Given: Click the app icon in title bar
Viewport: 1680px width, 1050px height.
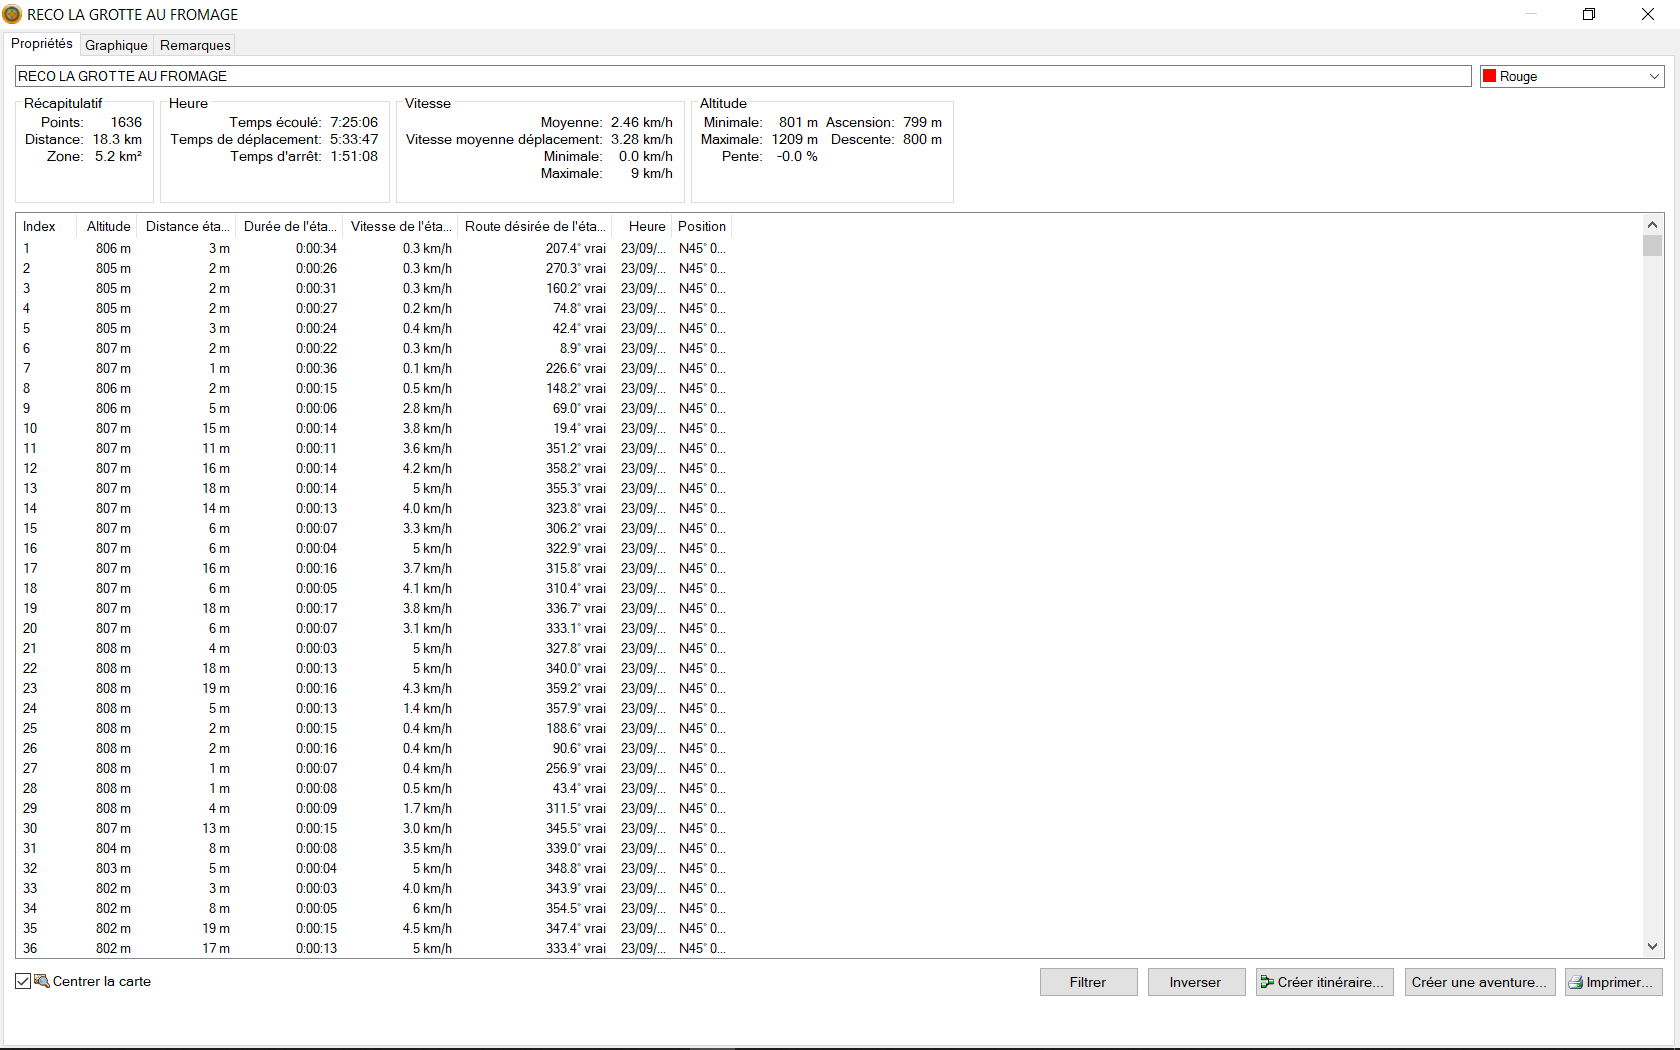Looking at the screenshot, I should [x=12, y=14].
